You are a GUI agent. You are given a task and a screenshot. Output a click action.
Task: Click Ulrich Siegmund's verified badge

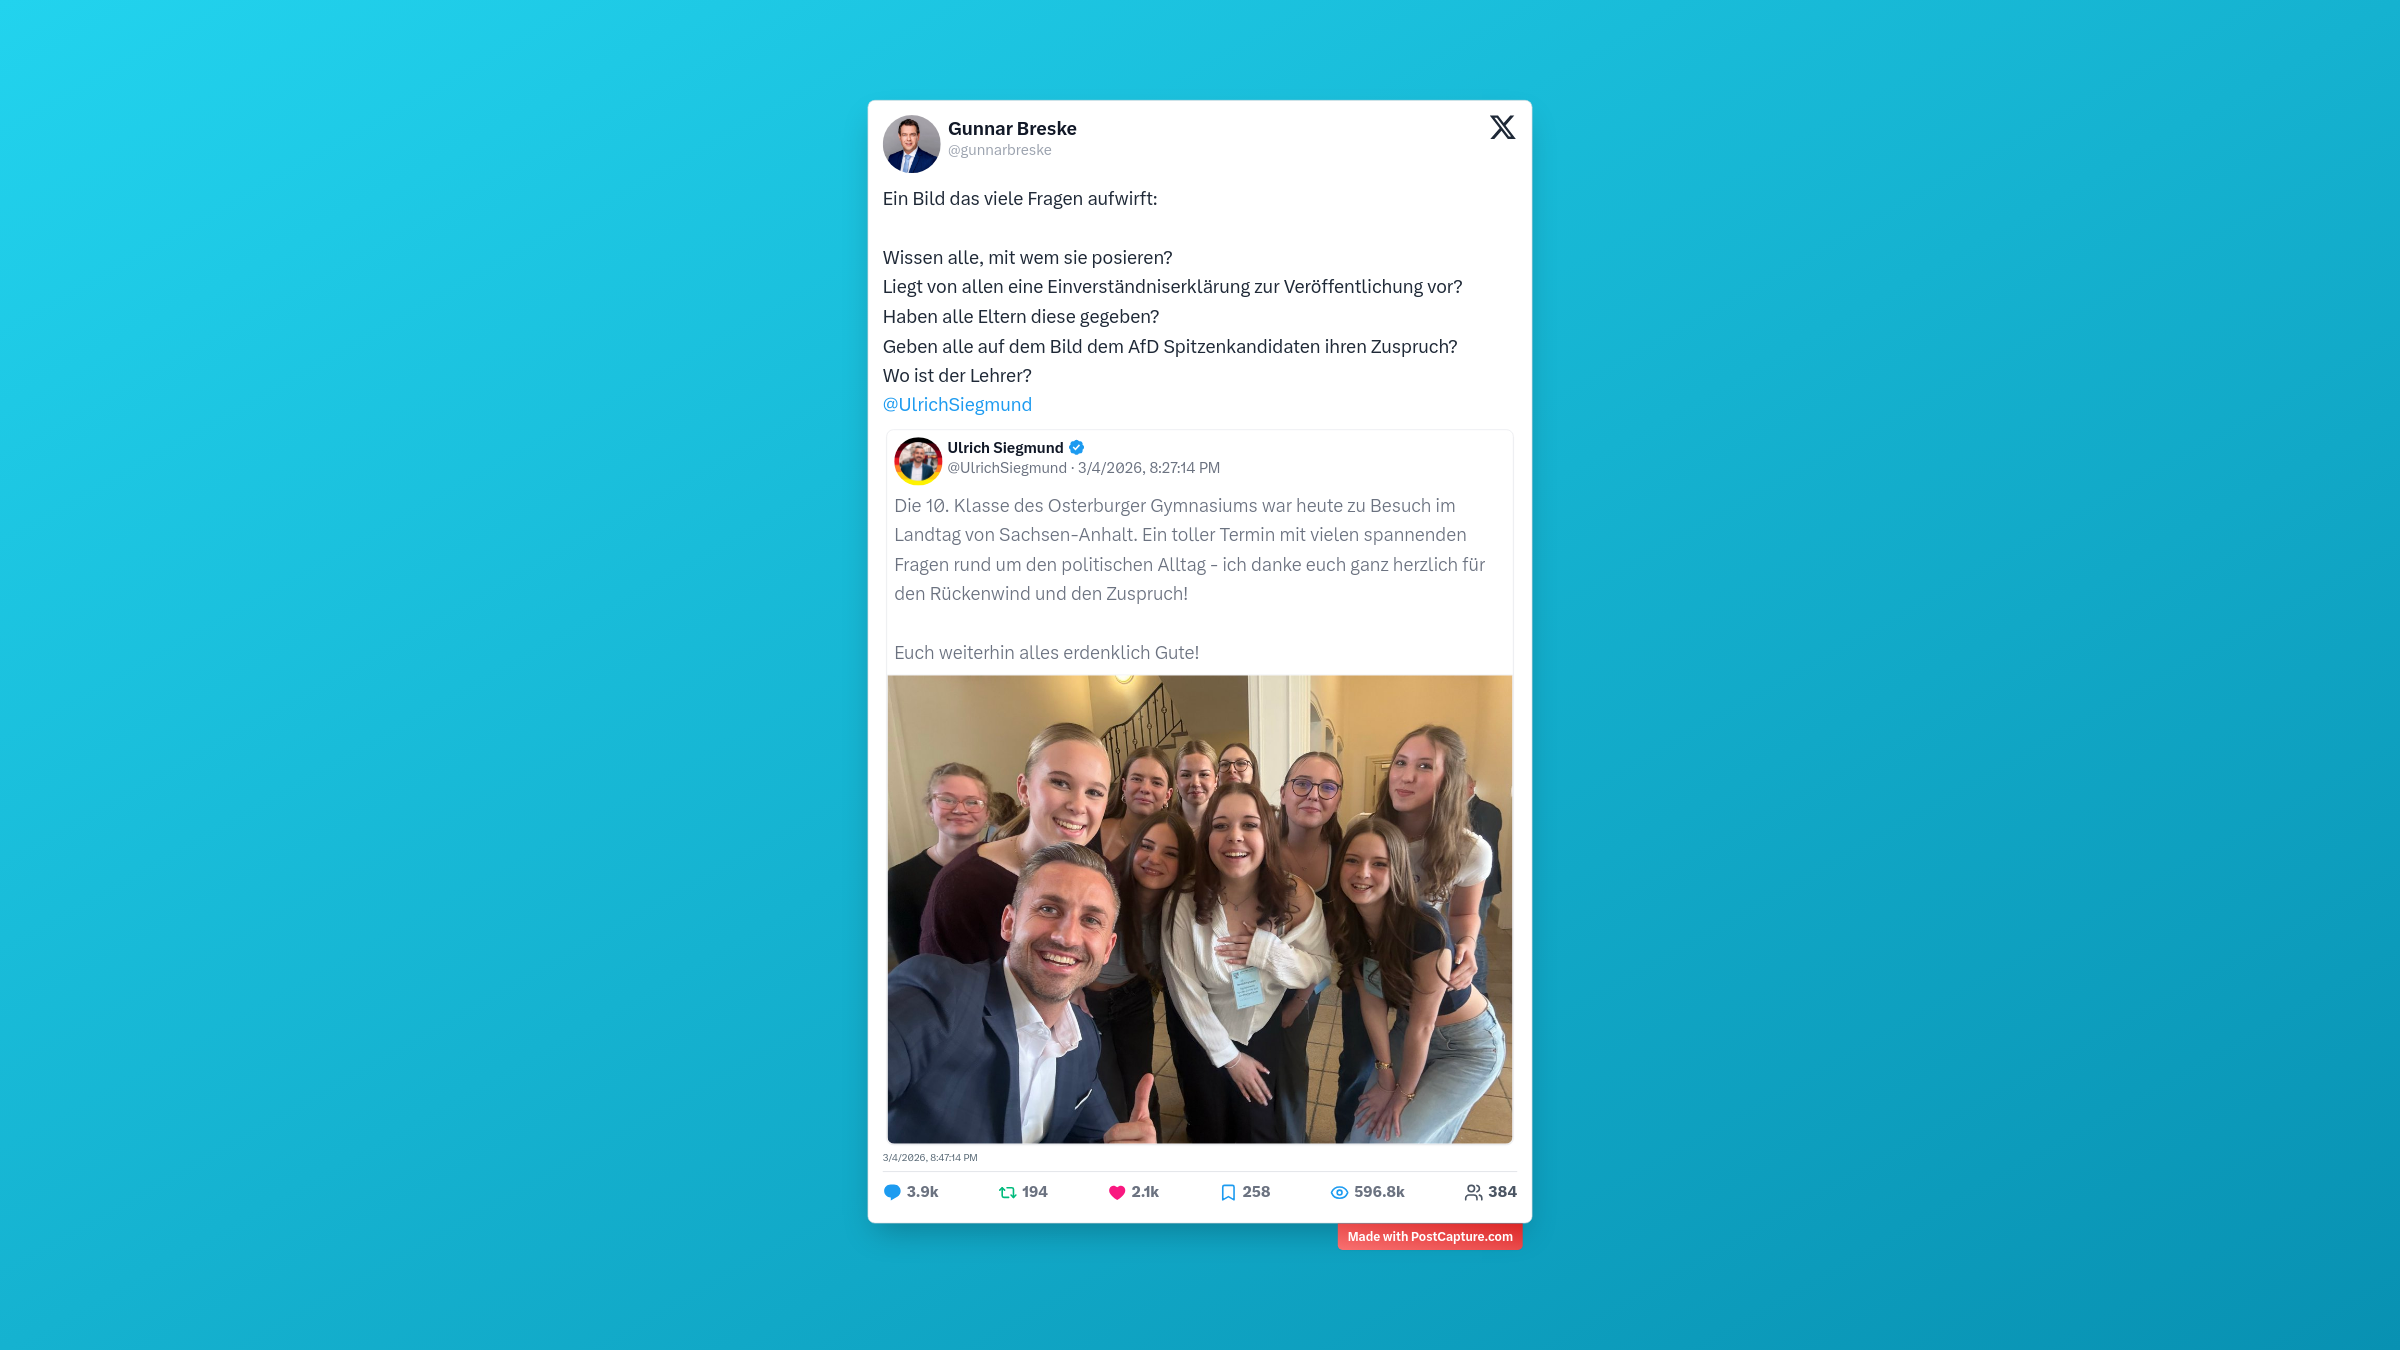pyautogui.click(x=1077, y=447)
